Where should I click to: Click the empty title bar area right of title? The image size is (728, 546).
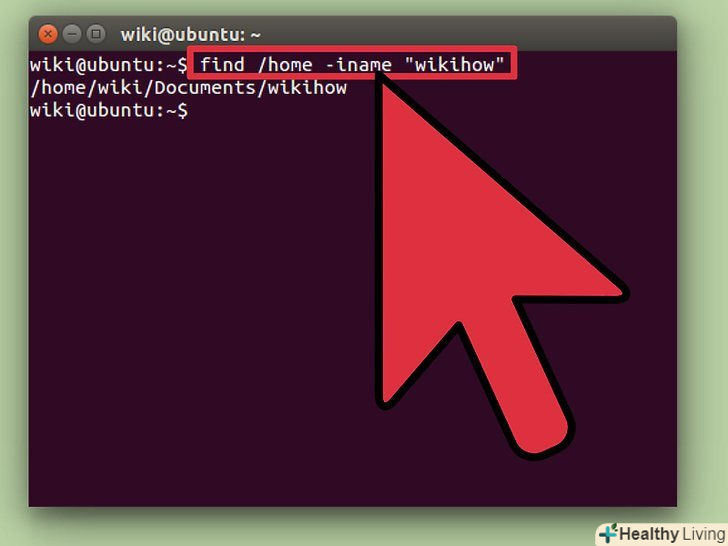click(464, 34)
